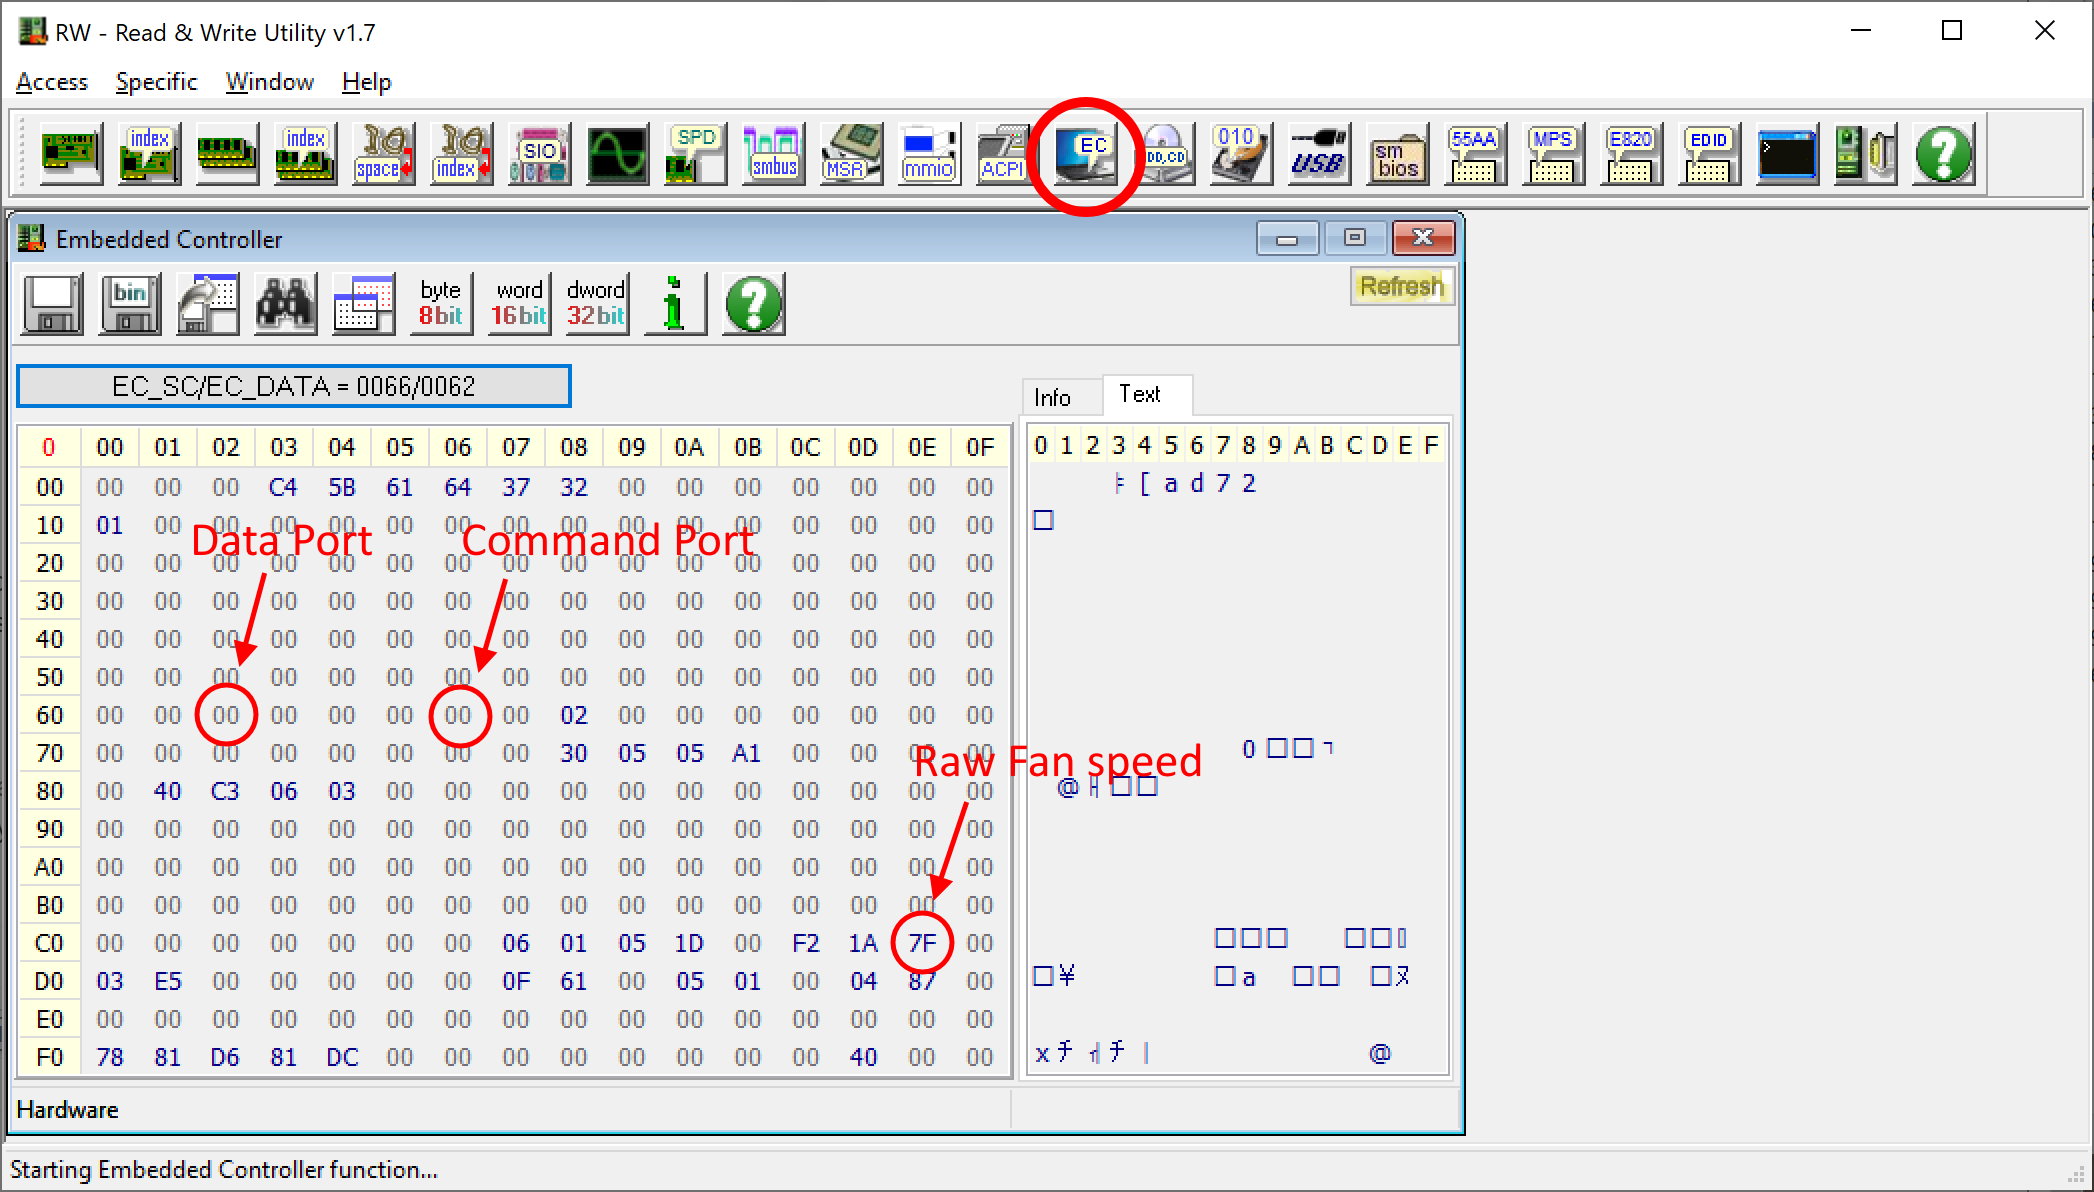
Task: Open the command console window icon
Action: (x=1787, y=154)
